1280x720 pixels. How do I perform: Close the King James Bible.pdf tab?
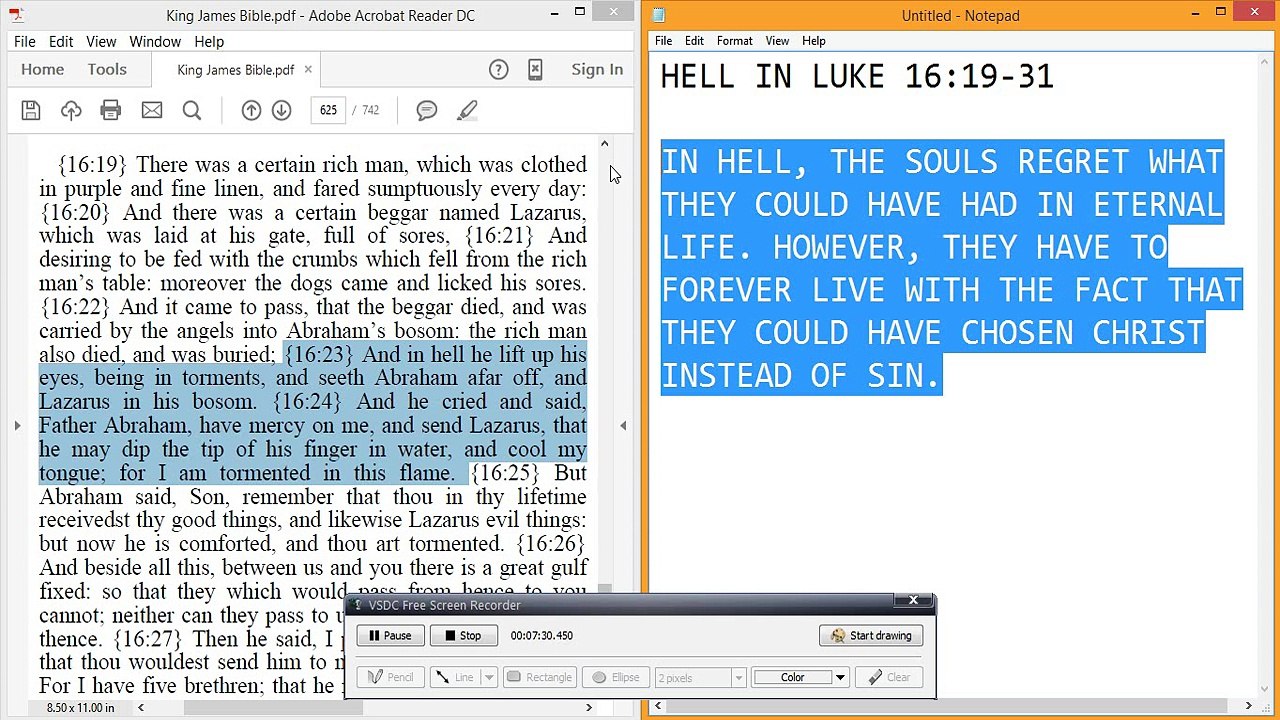click(308, 69)
